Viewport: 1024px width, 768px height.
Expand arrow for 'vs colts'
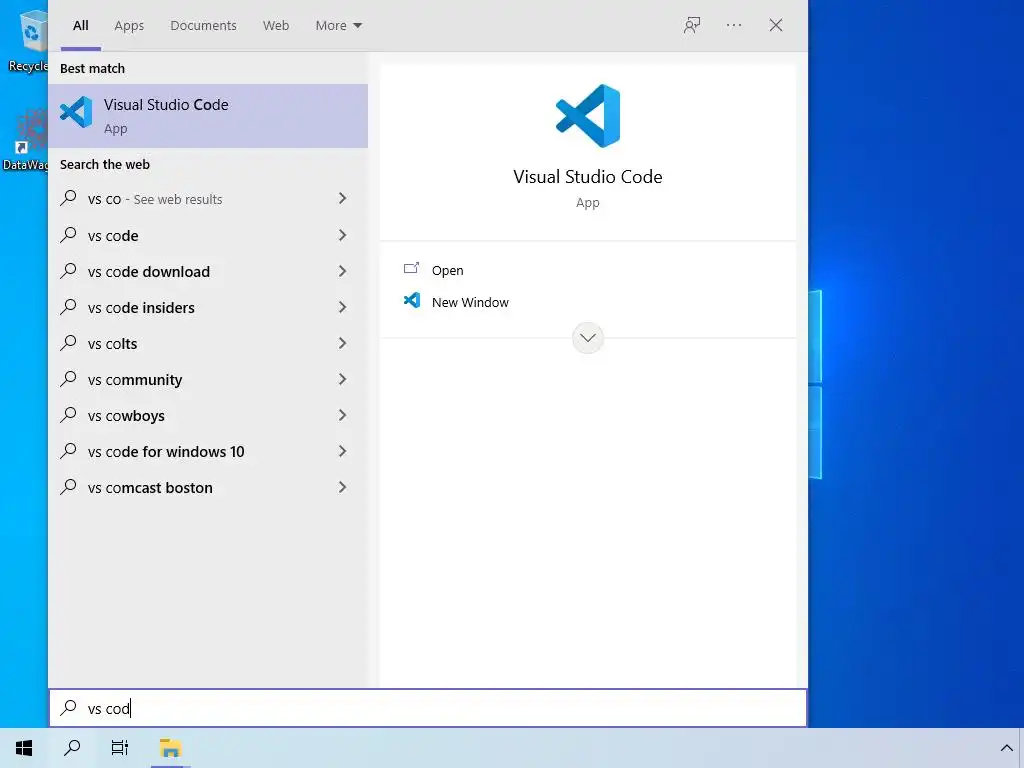click(342, 343)
